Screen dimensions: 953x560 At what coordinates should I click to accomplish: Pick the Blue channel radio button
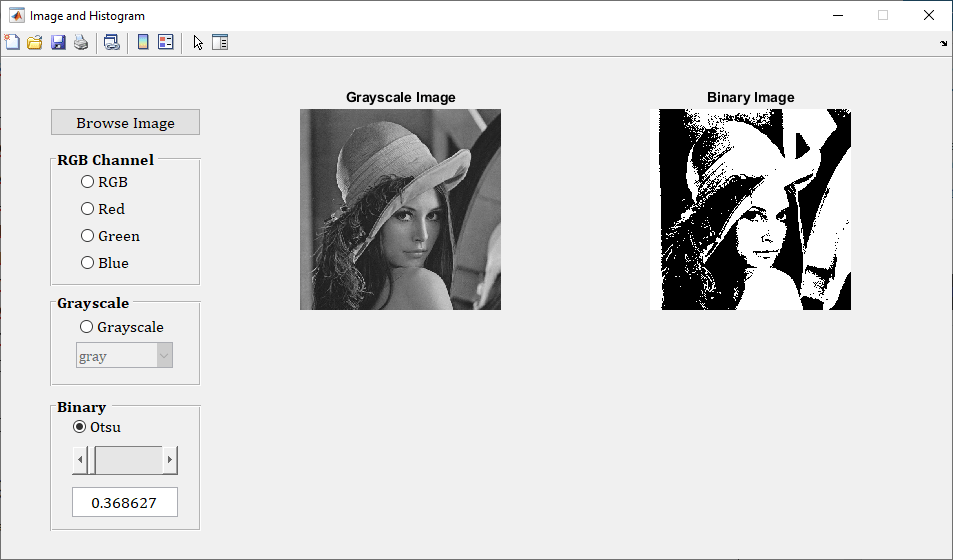pyautogui.click(x=88, y=263)
